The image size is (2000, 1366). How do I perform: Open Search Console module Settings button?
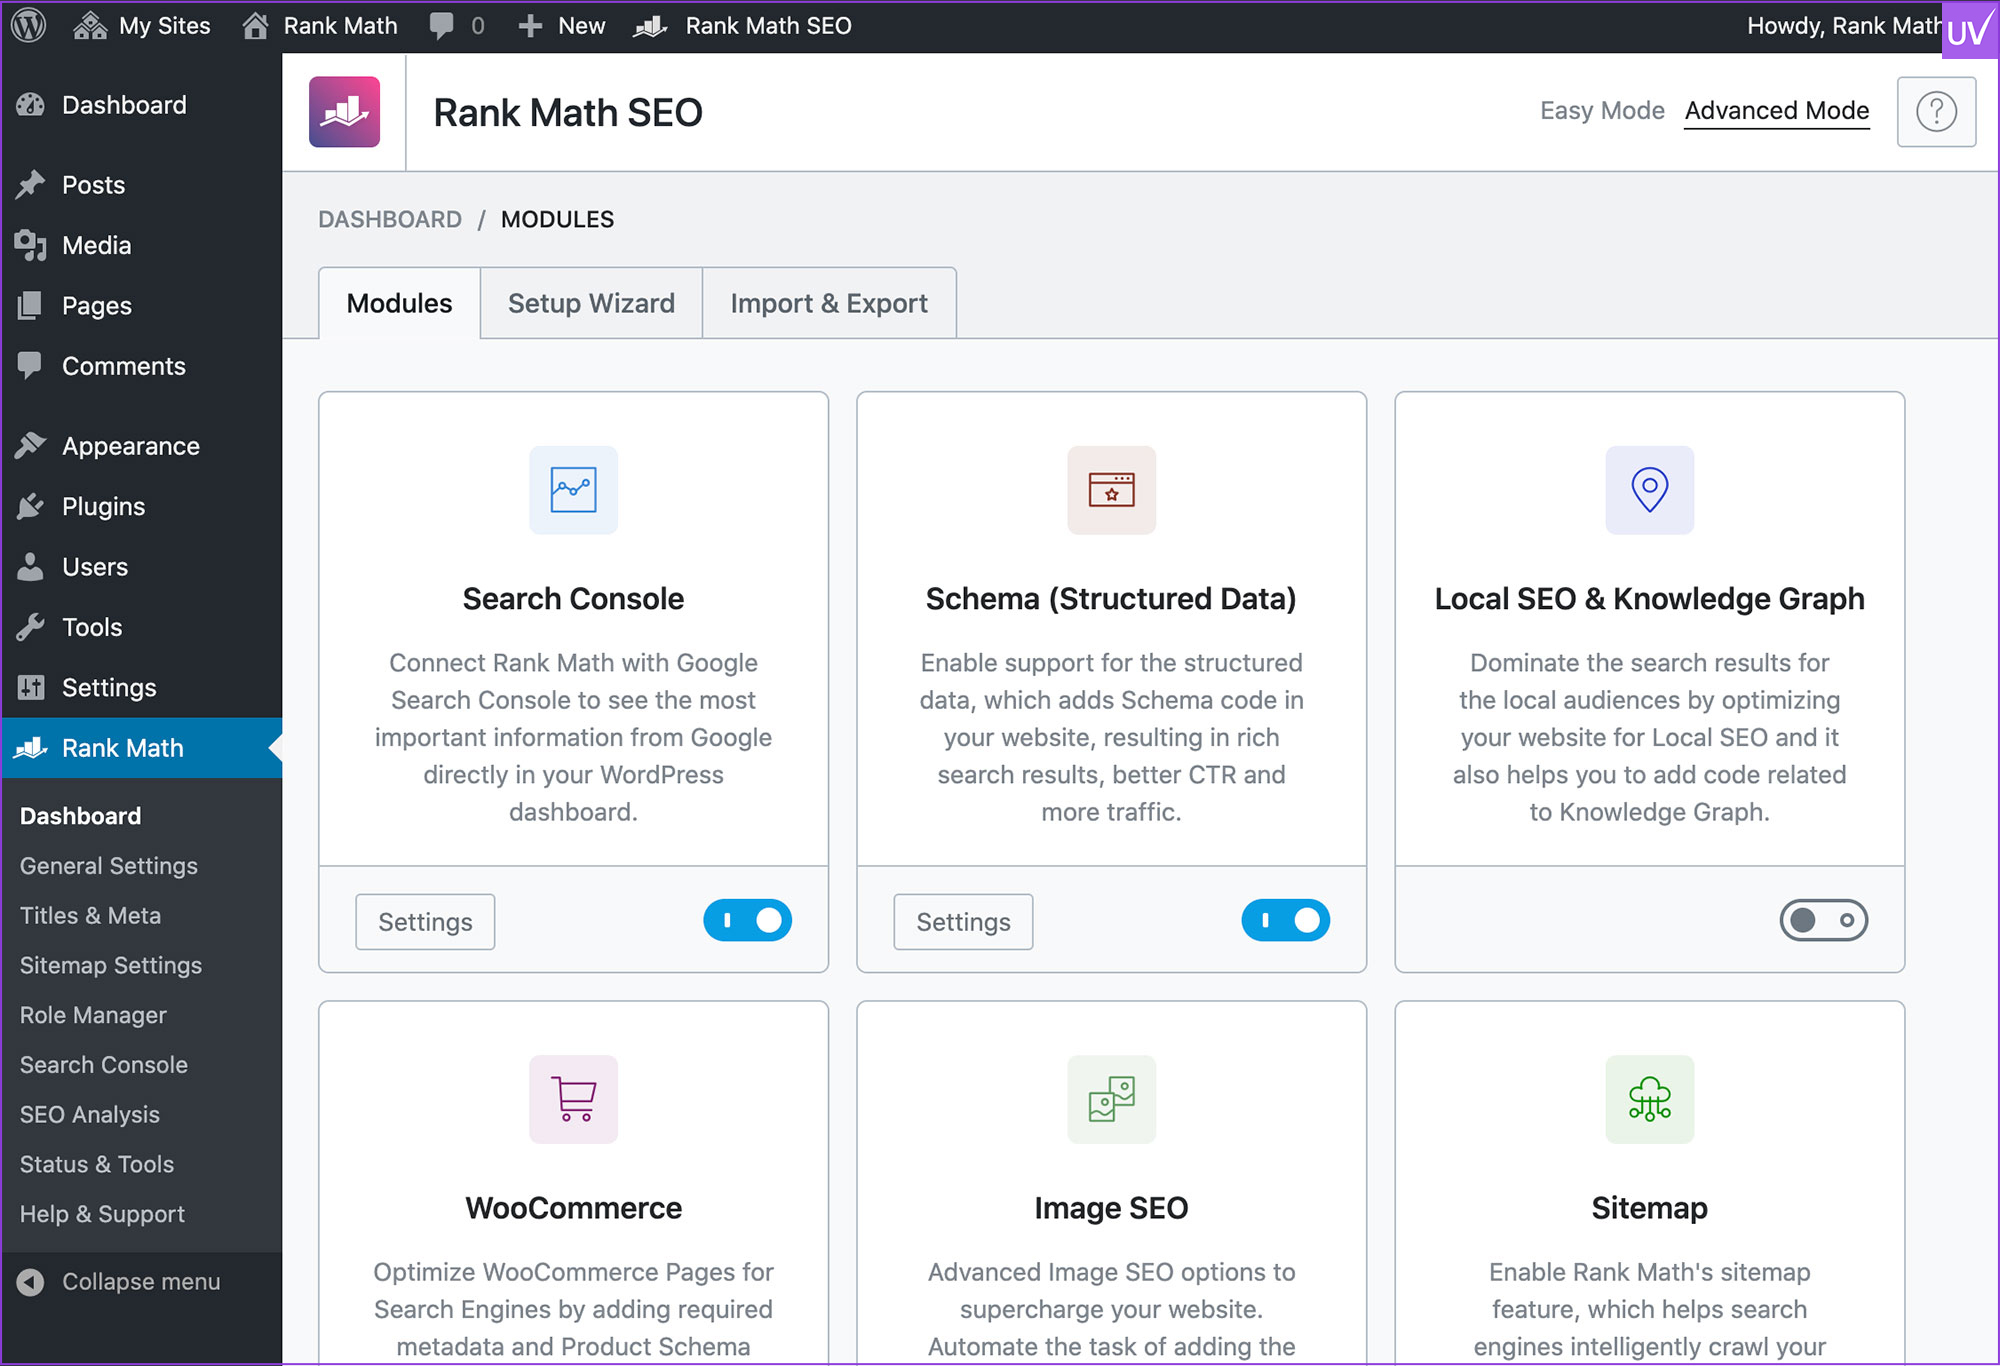pos(425,921)
